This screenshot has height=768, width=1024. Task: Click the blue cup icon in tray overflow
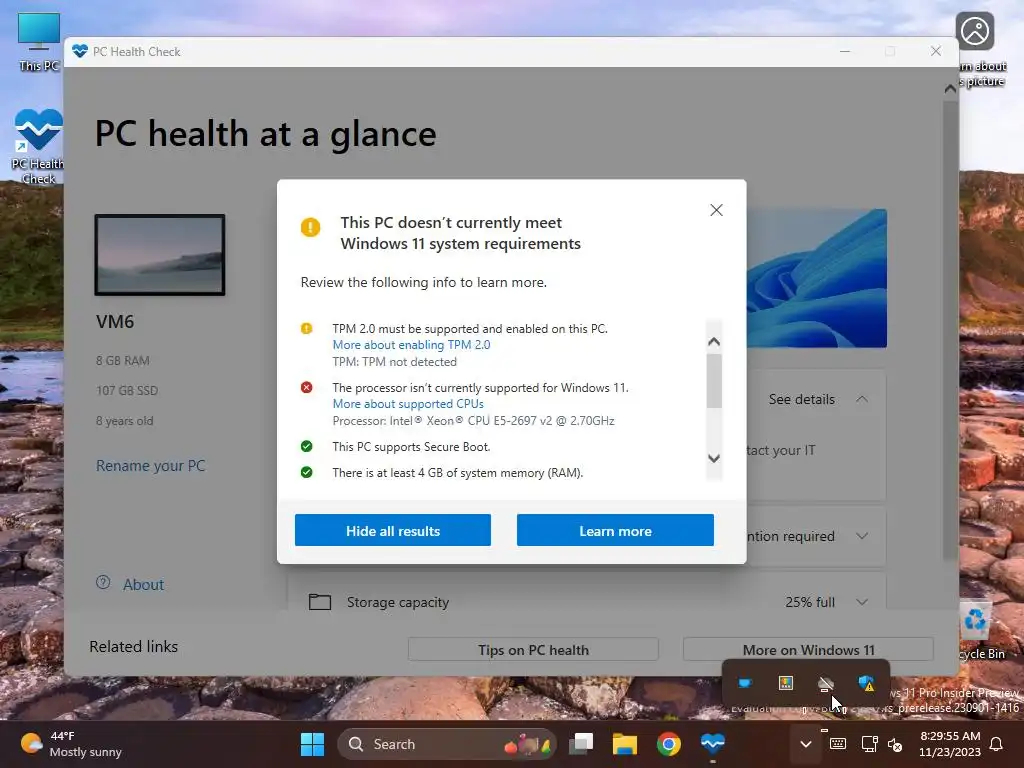744,683
